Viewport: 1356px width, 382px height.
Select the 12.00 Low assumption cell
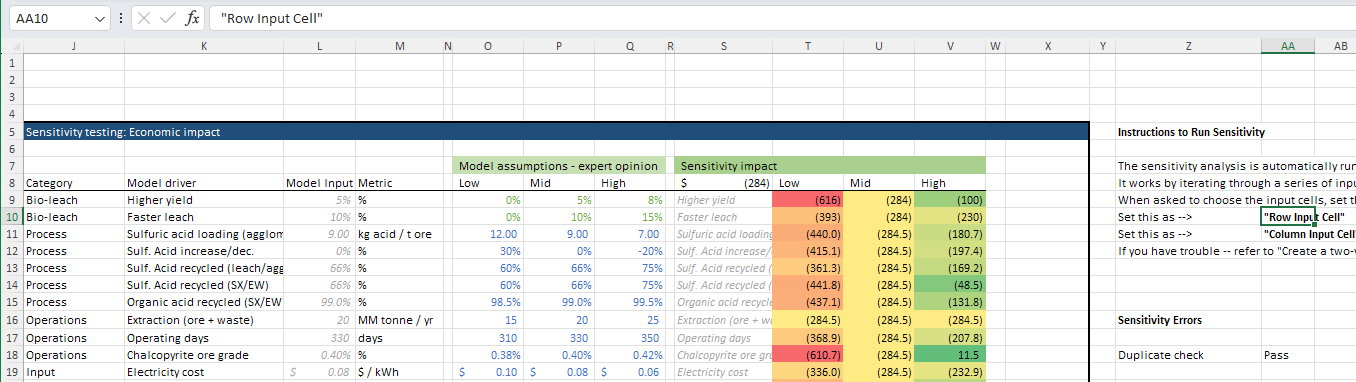click(488, 234)
